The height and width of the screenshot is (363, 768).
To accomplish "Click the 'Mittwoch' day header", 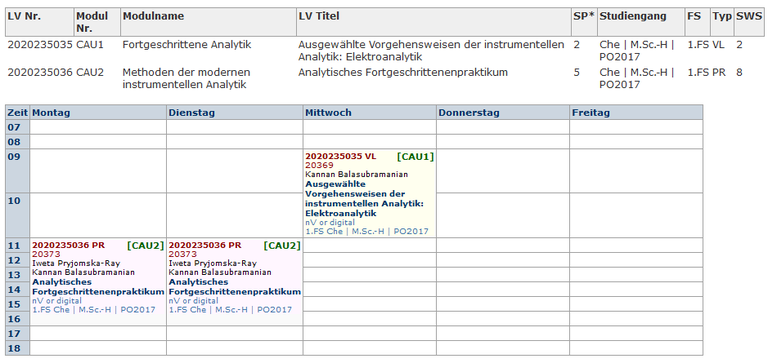I will 370,113.
